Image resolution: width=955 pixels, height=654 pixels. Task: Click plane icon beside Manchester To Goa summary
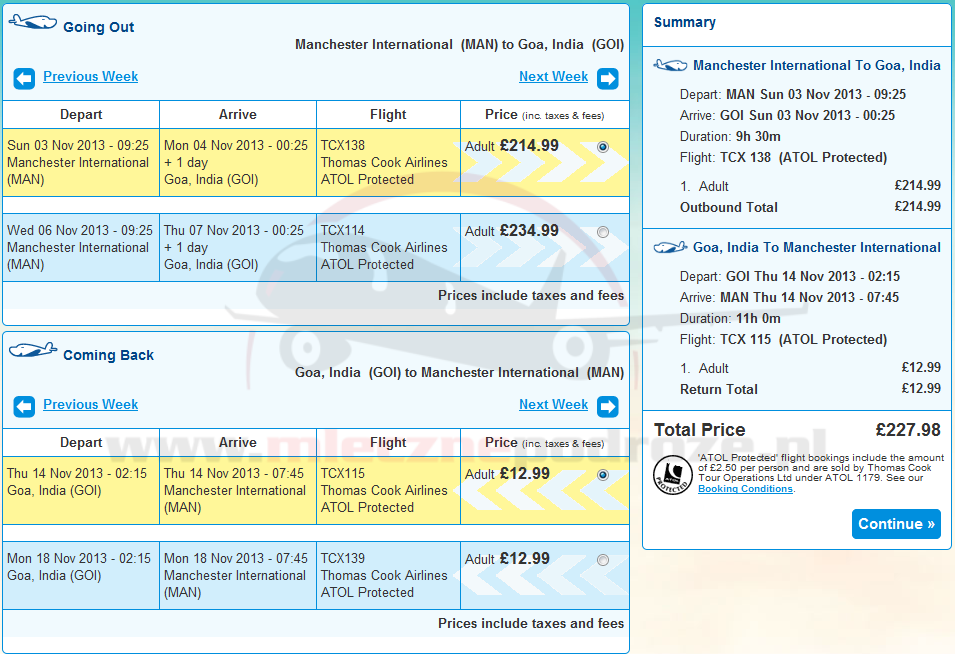[x=670, y=65]
